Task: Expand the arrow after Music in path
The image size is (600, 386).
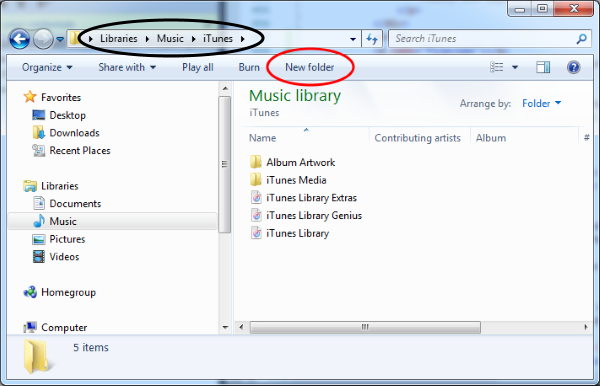Action: pyautogui.click(x=194, y=39)
